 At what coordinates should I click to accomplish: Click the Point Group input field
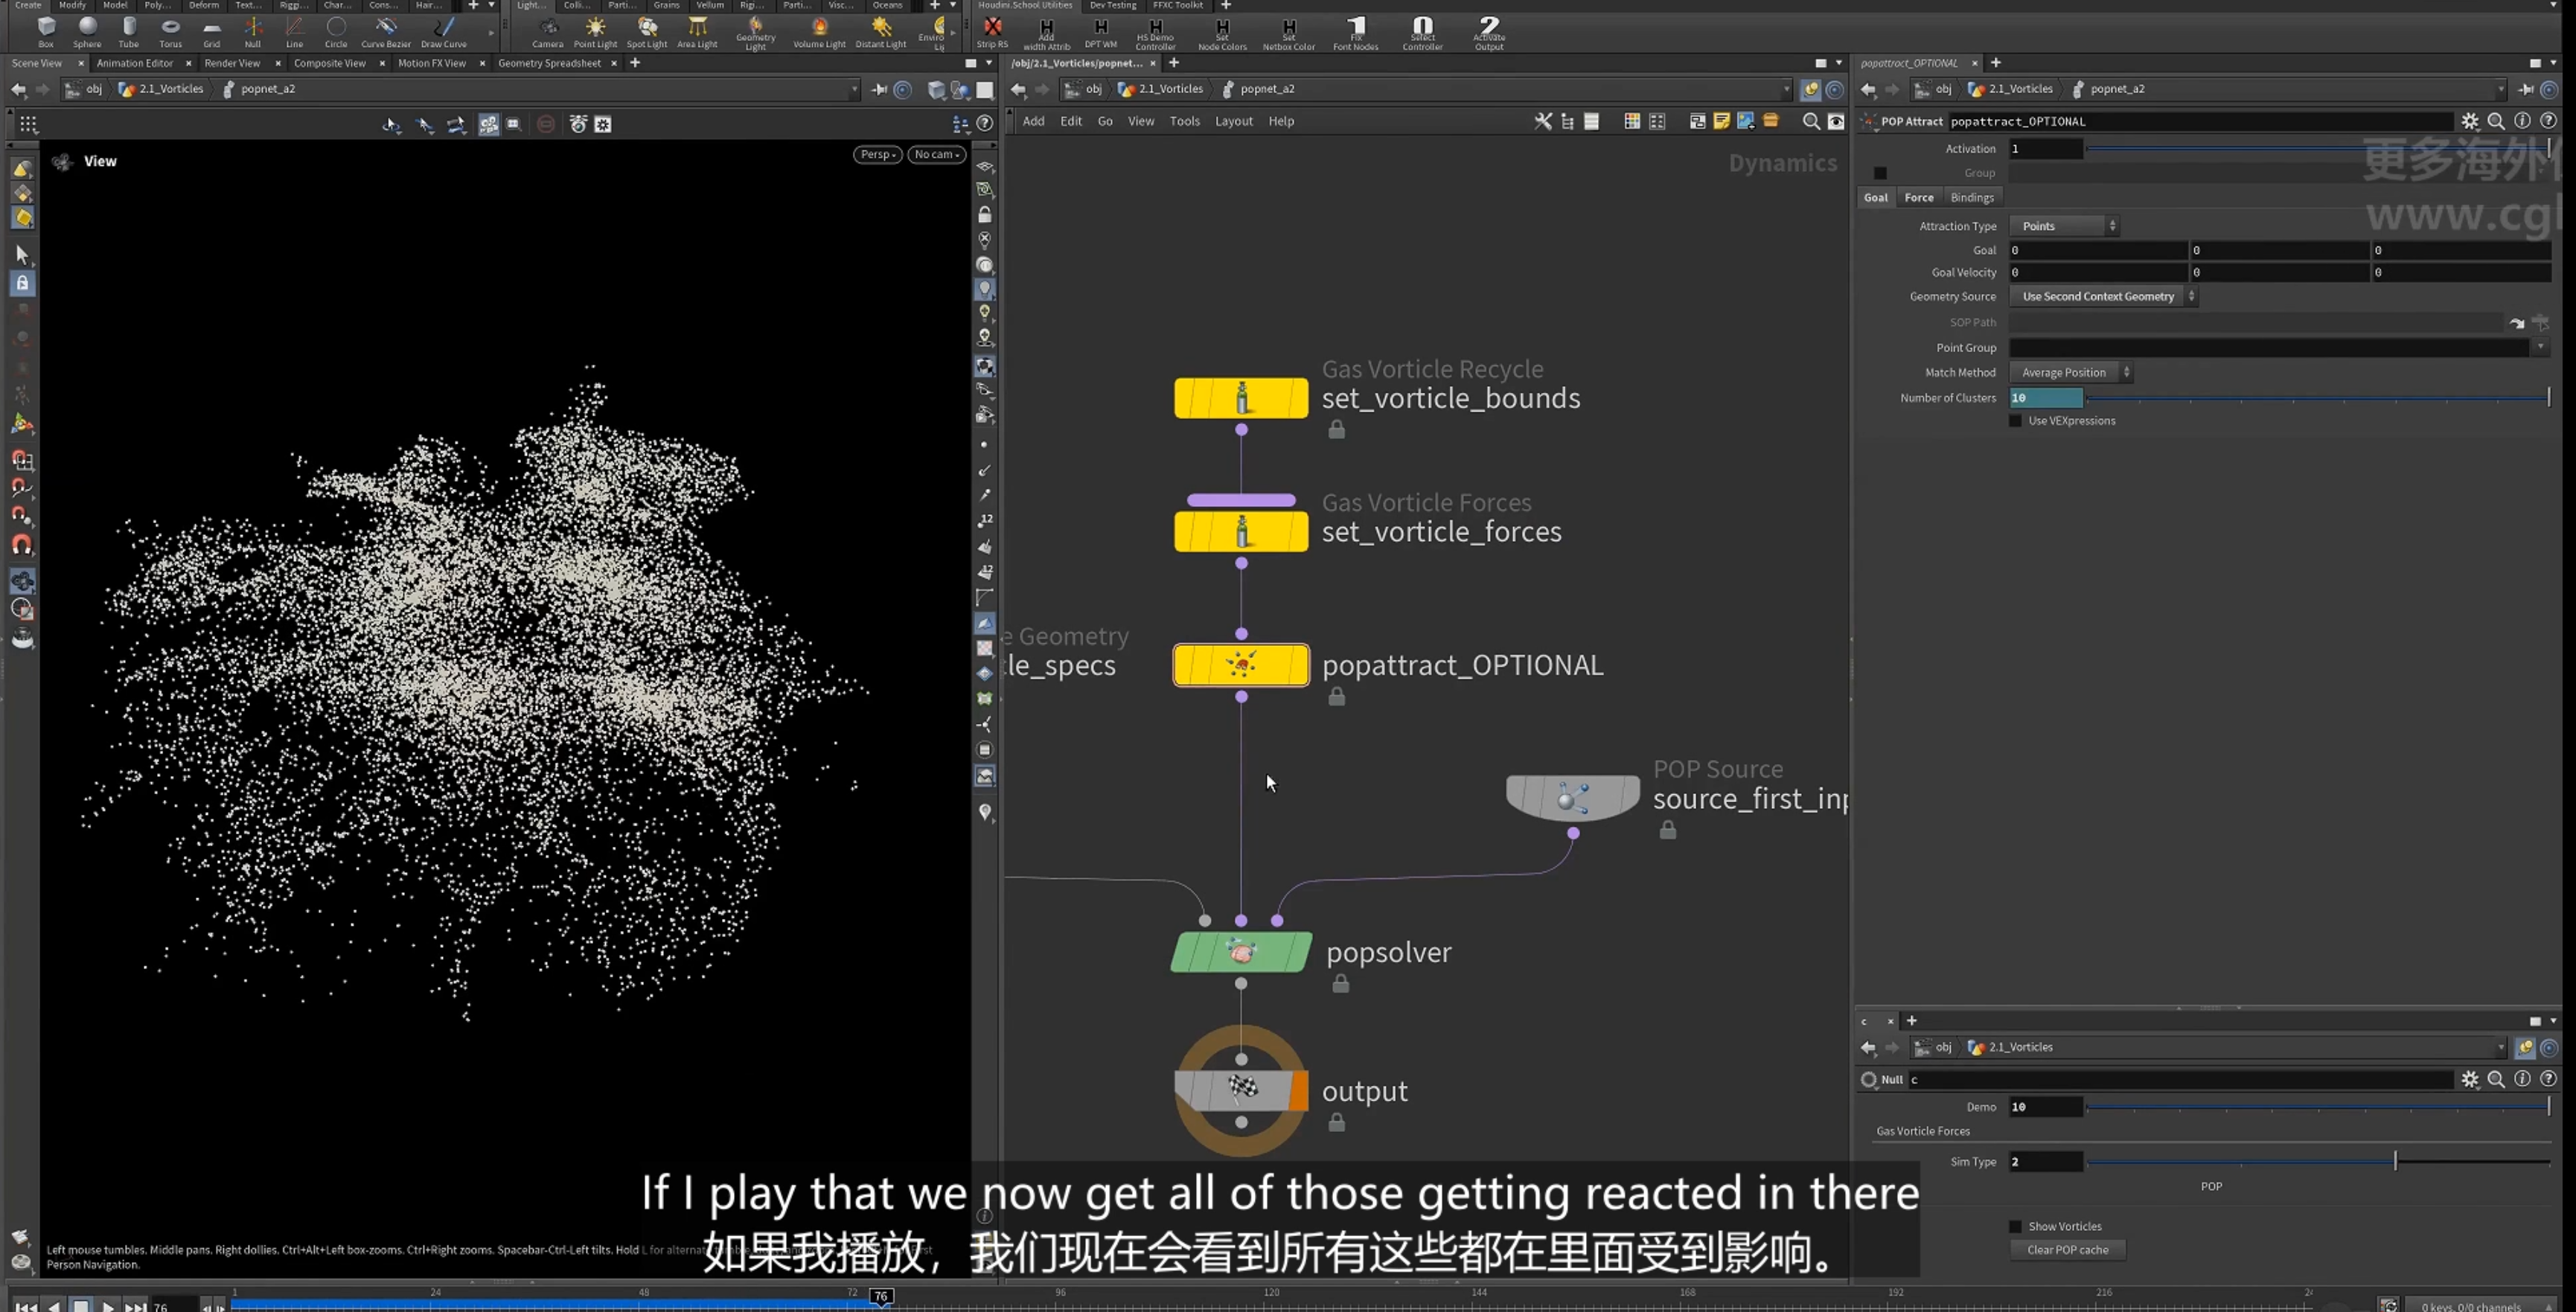point(2269,348)
